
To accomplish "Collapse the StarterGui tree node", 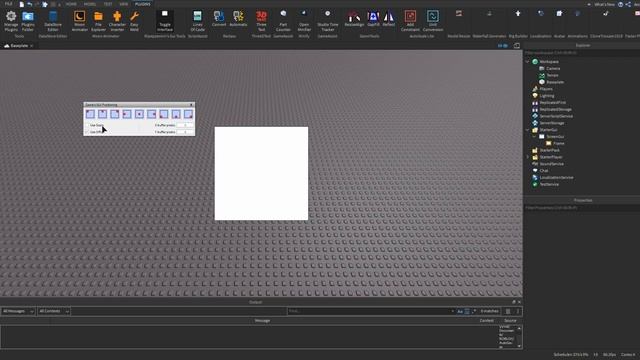I will pyautogui.click(x=527, y=130).
